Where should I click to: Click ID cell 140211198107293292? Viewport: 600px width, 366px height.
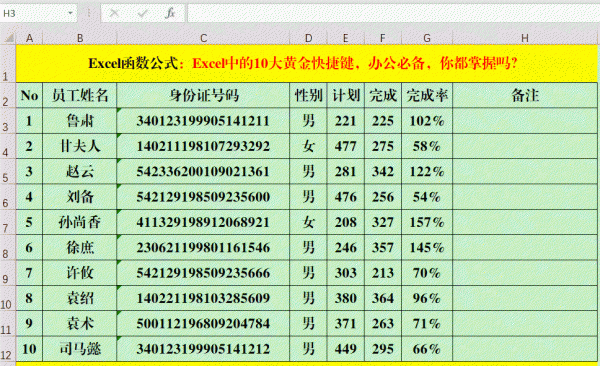[x=203, y=146]
